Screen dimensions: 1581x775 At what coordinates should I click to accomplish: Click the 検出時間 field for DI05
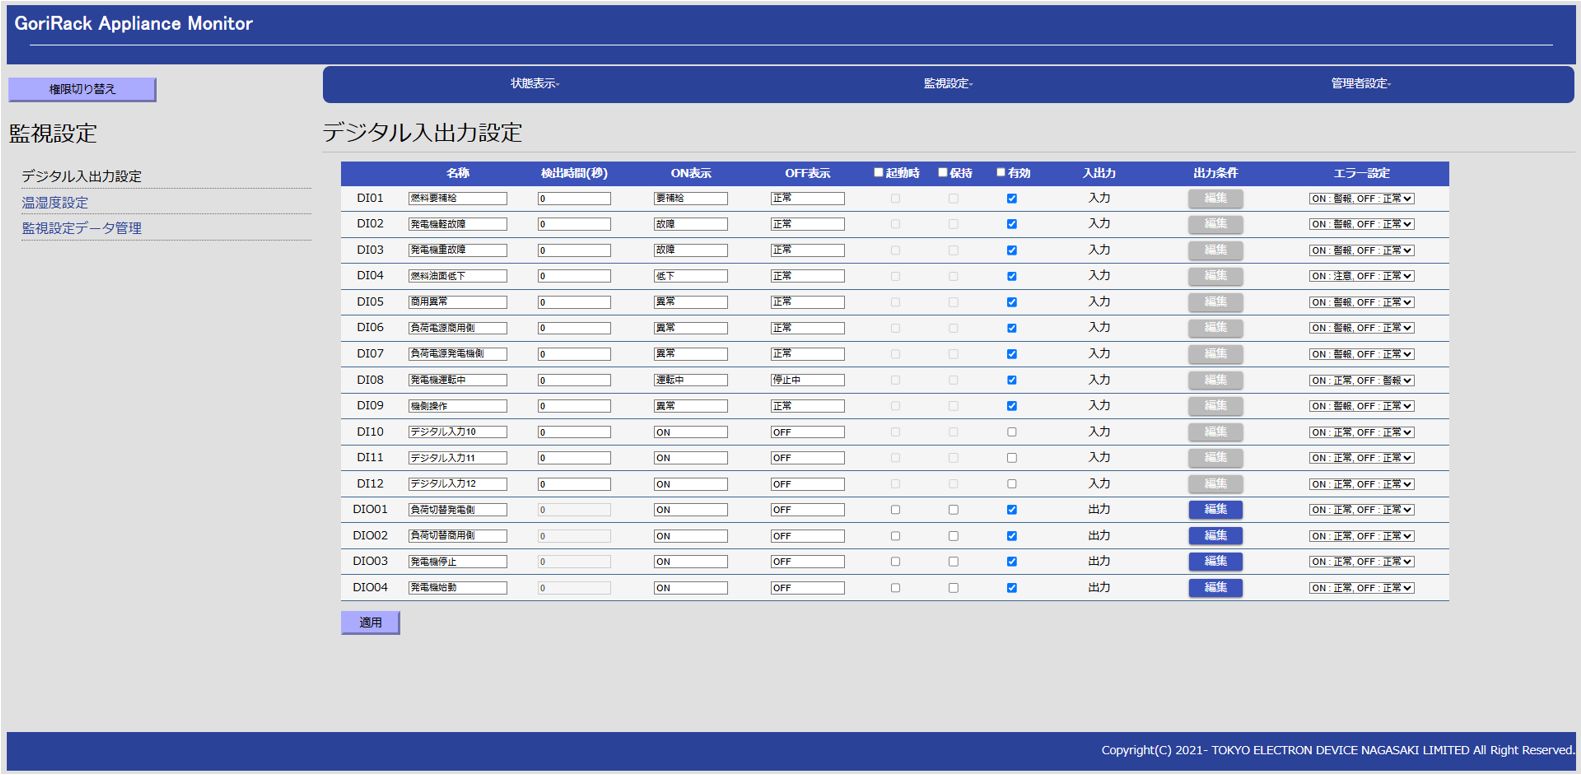(x=574, y=302)
